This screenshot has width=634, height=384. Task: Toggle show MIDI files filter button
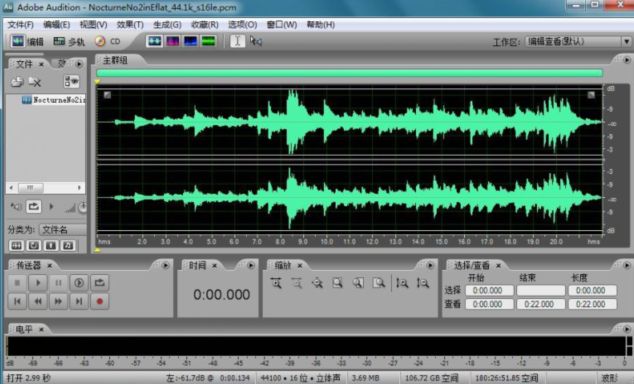point(68,245)
